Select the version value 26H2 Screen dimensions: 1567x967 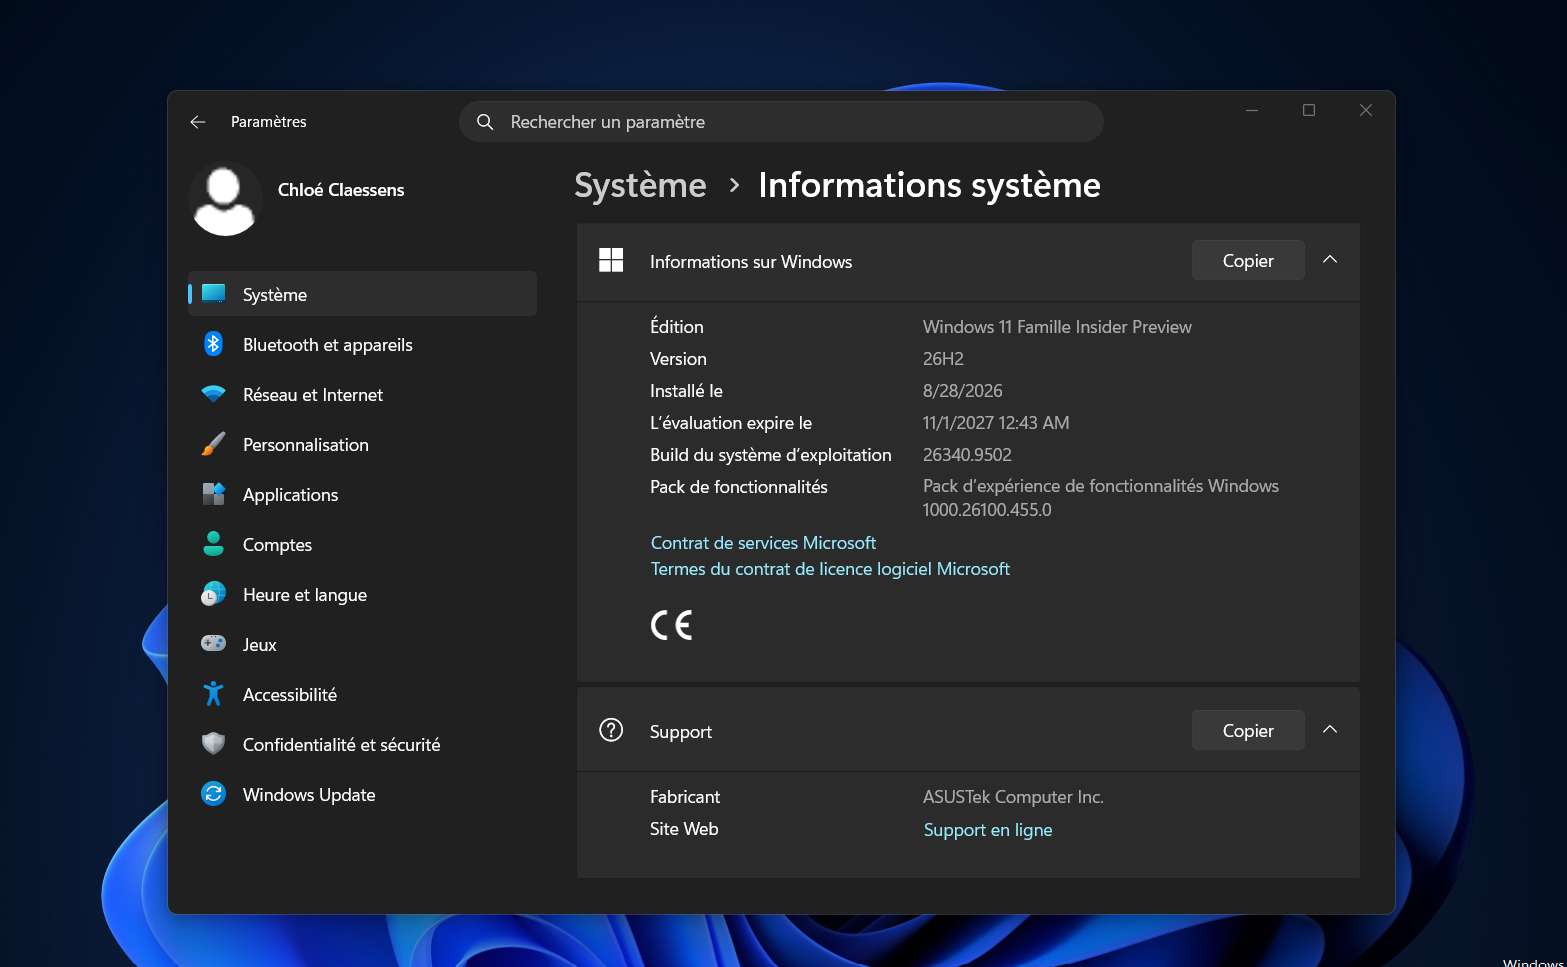pos(943,359)
